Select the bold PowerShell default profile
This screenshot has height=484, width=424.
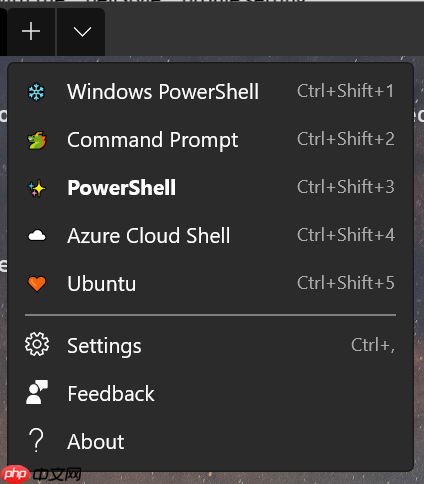(210, 188)
